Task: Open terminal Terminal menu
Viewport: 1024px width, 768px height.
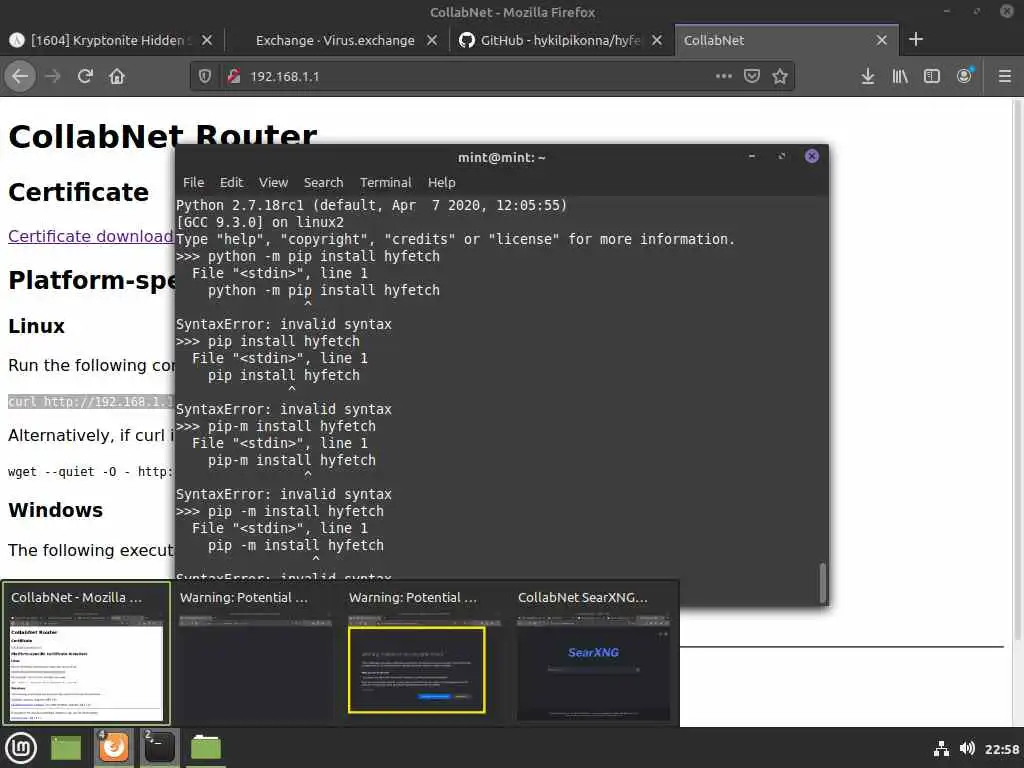Action: tap(385, 183)
